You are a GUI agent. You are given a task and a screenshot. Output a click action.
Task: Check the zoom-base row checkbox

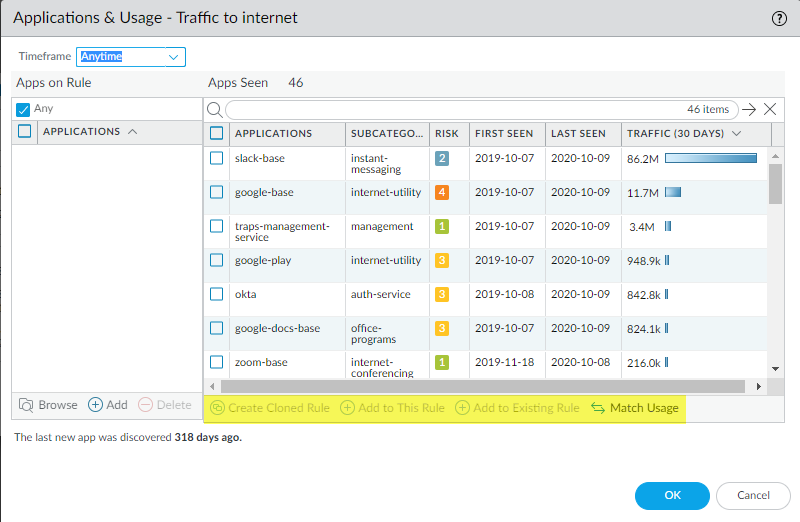pyautogui.click(x=217, y=362)
